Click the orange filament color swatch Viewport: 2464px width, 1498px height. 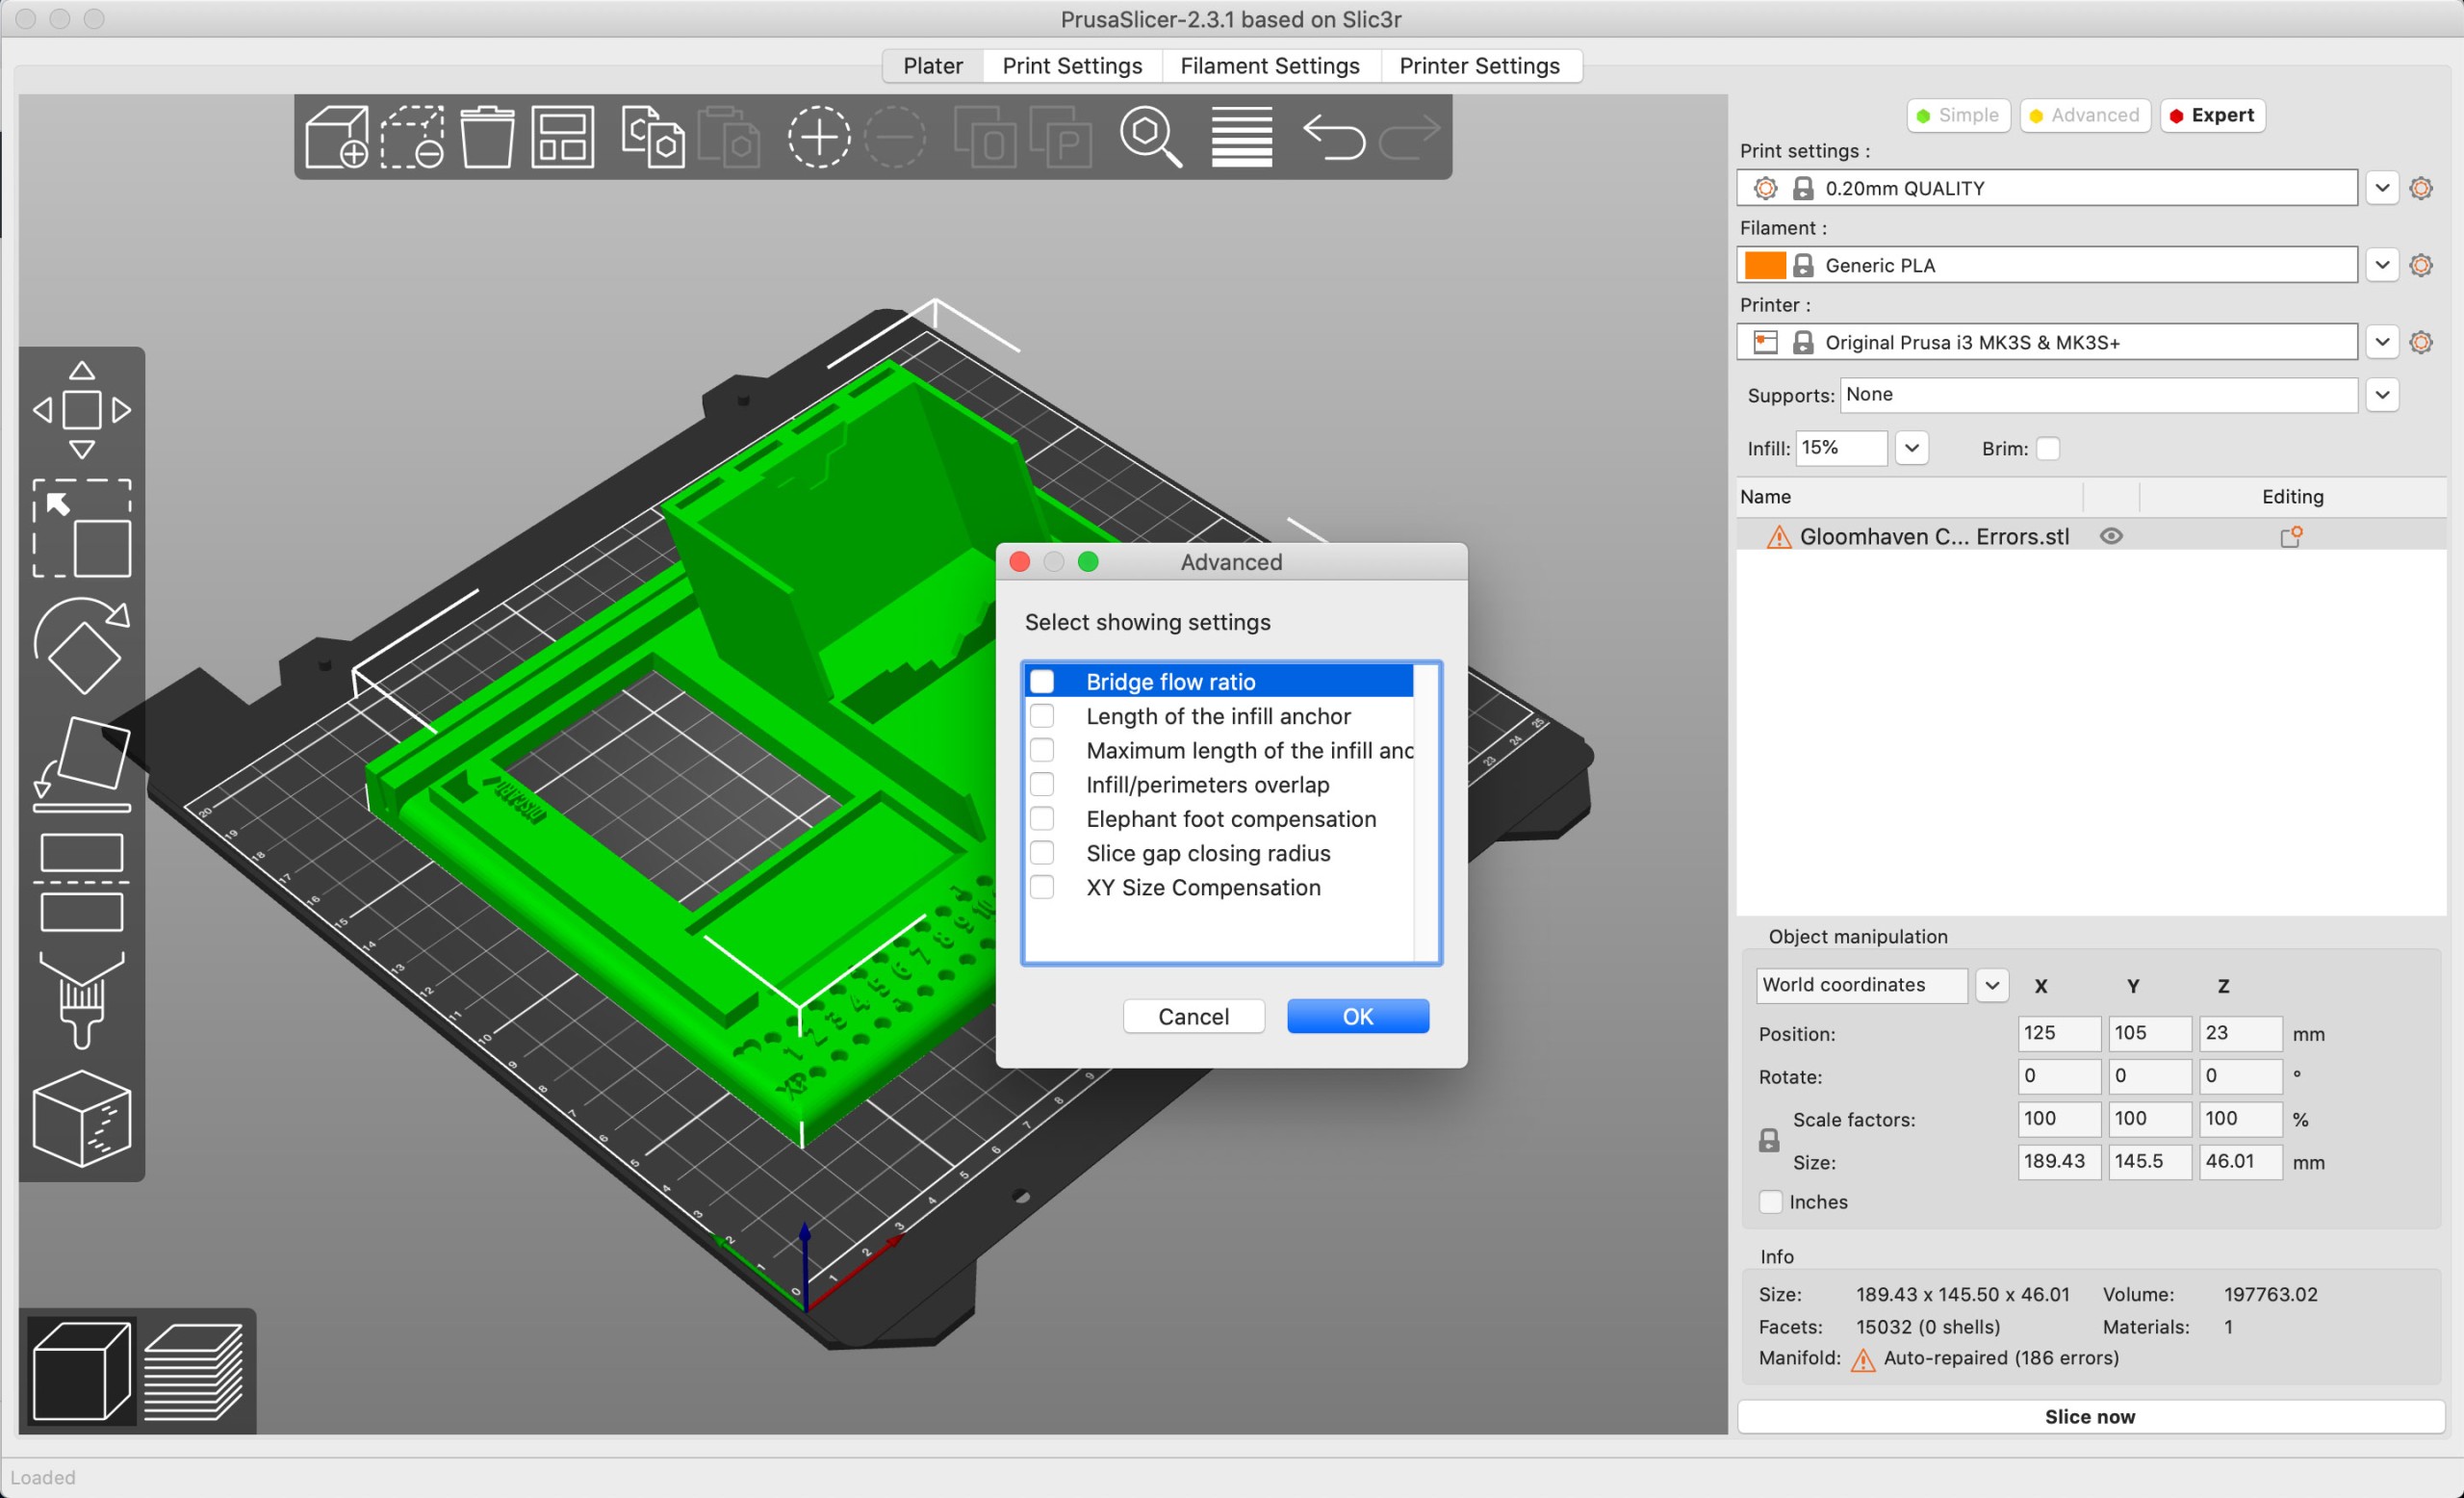(1764, 266)
